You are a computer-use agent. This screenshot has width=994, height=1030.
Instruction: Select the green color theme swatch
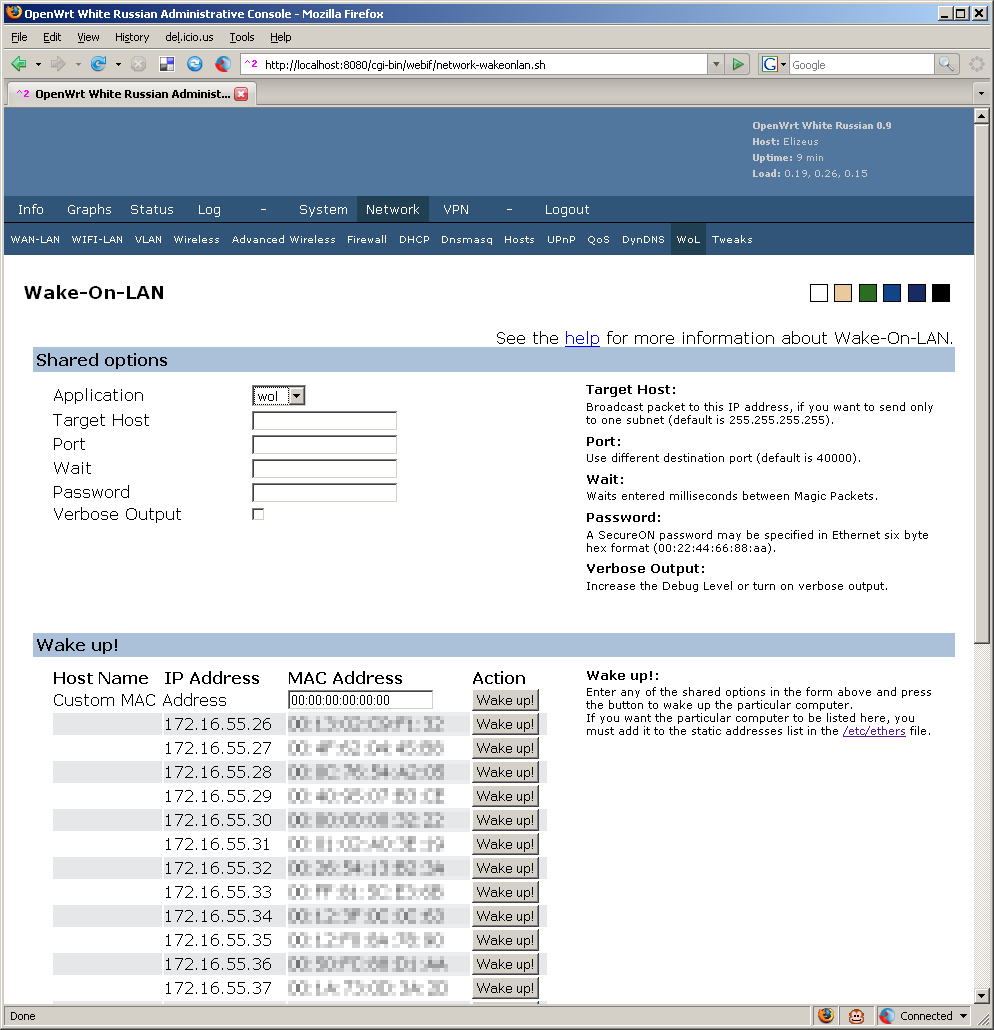pos(868,293)
